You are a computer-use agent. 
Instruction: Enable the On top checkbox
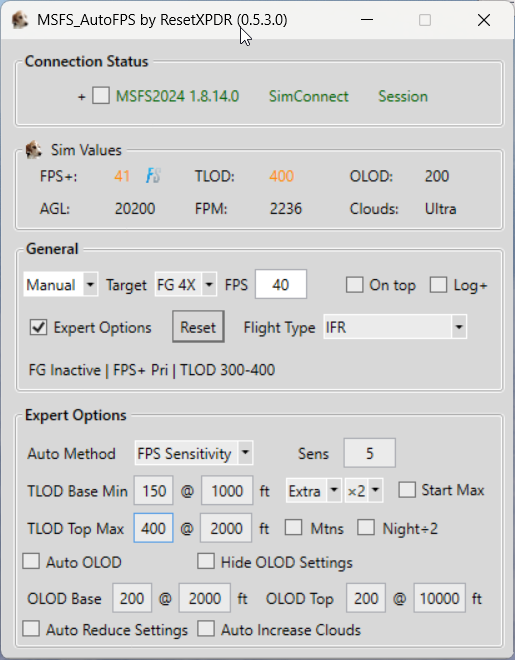pos(354,285)
